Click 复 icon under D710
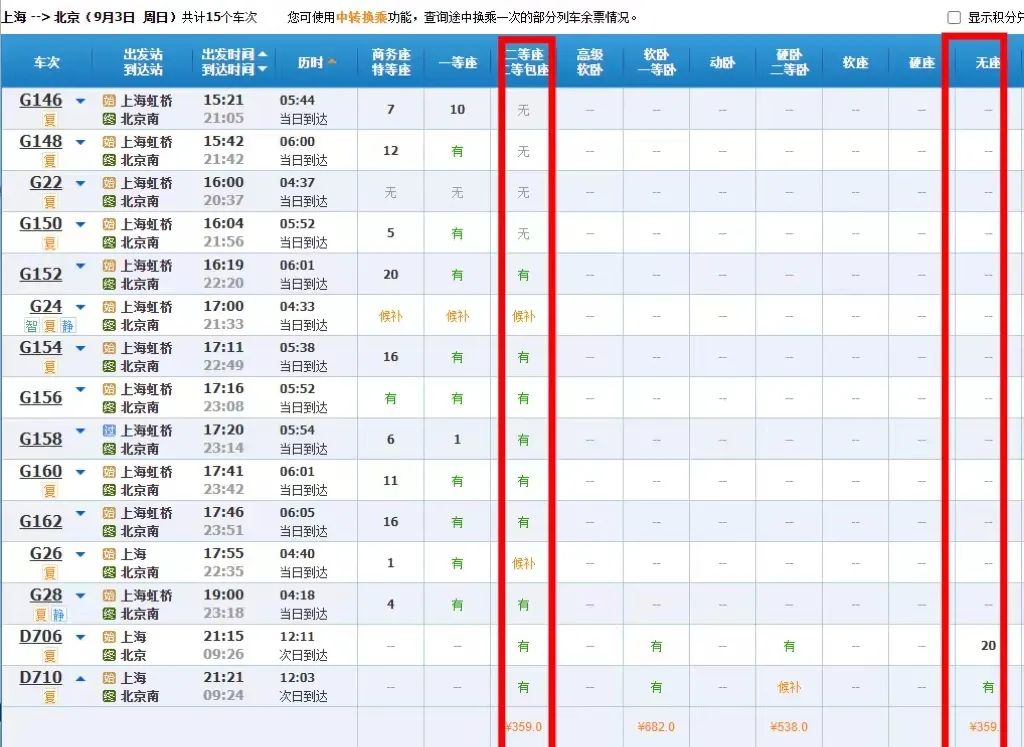 coord(50,697)
